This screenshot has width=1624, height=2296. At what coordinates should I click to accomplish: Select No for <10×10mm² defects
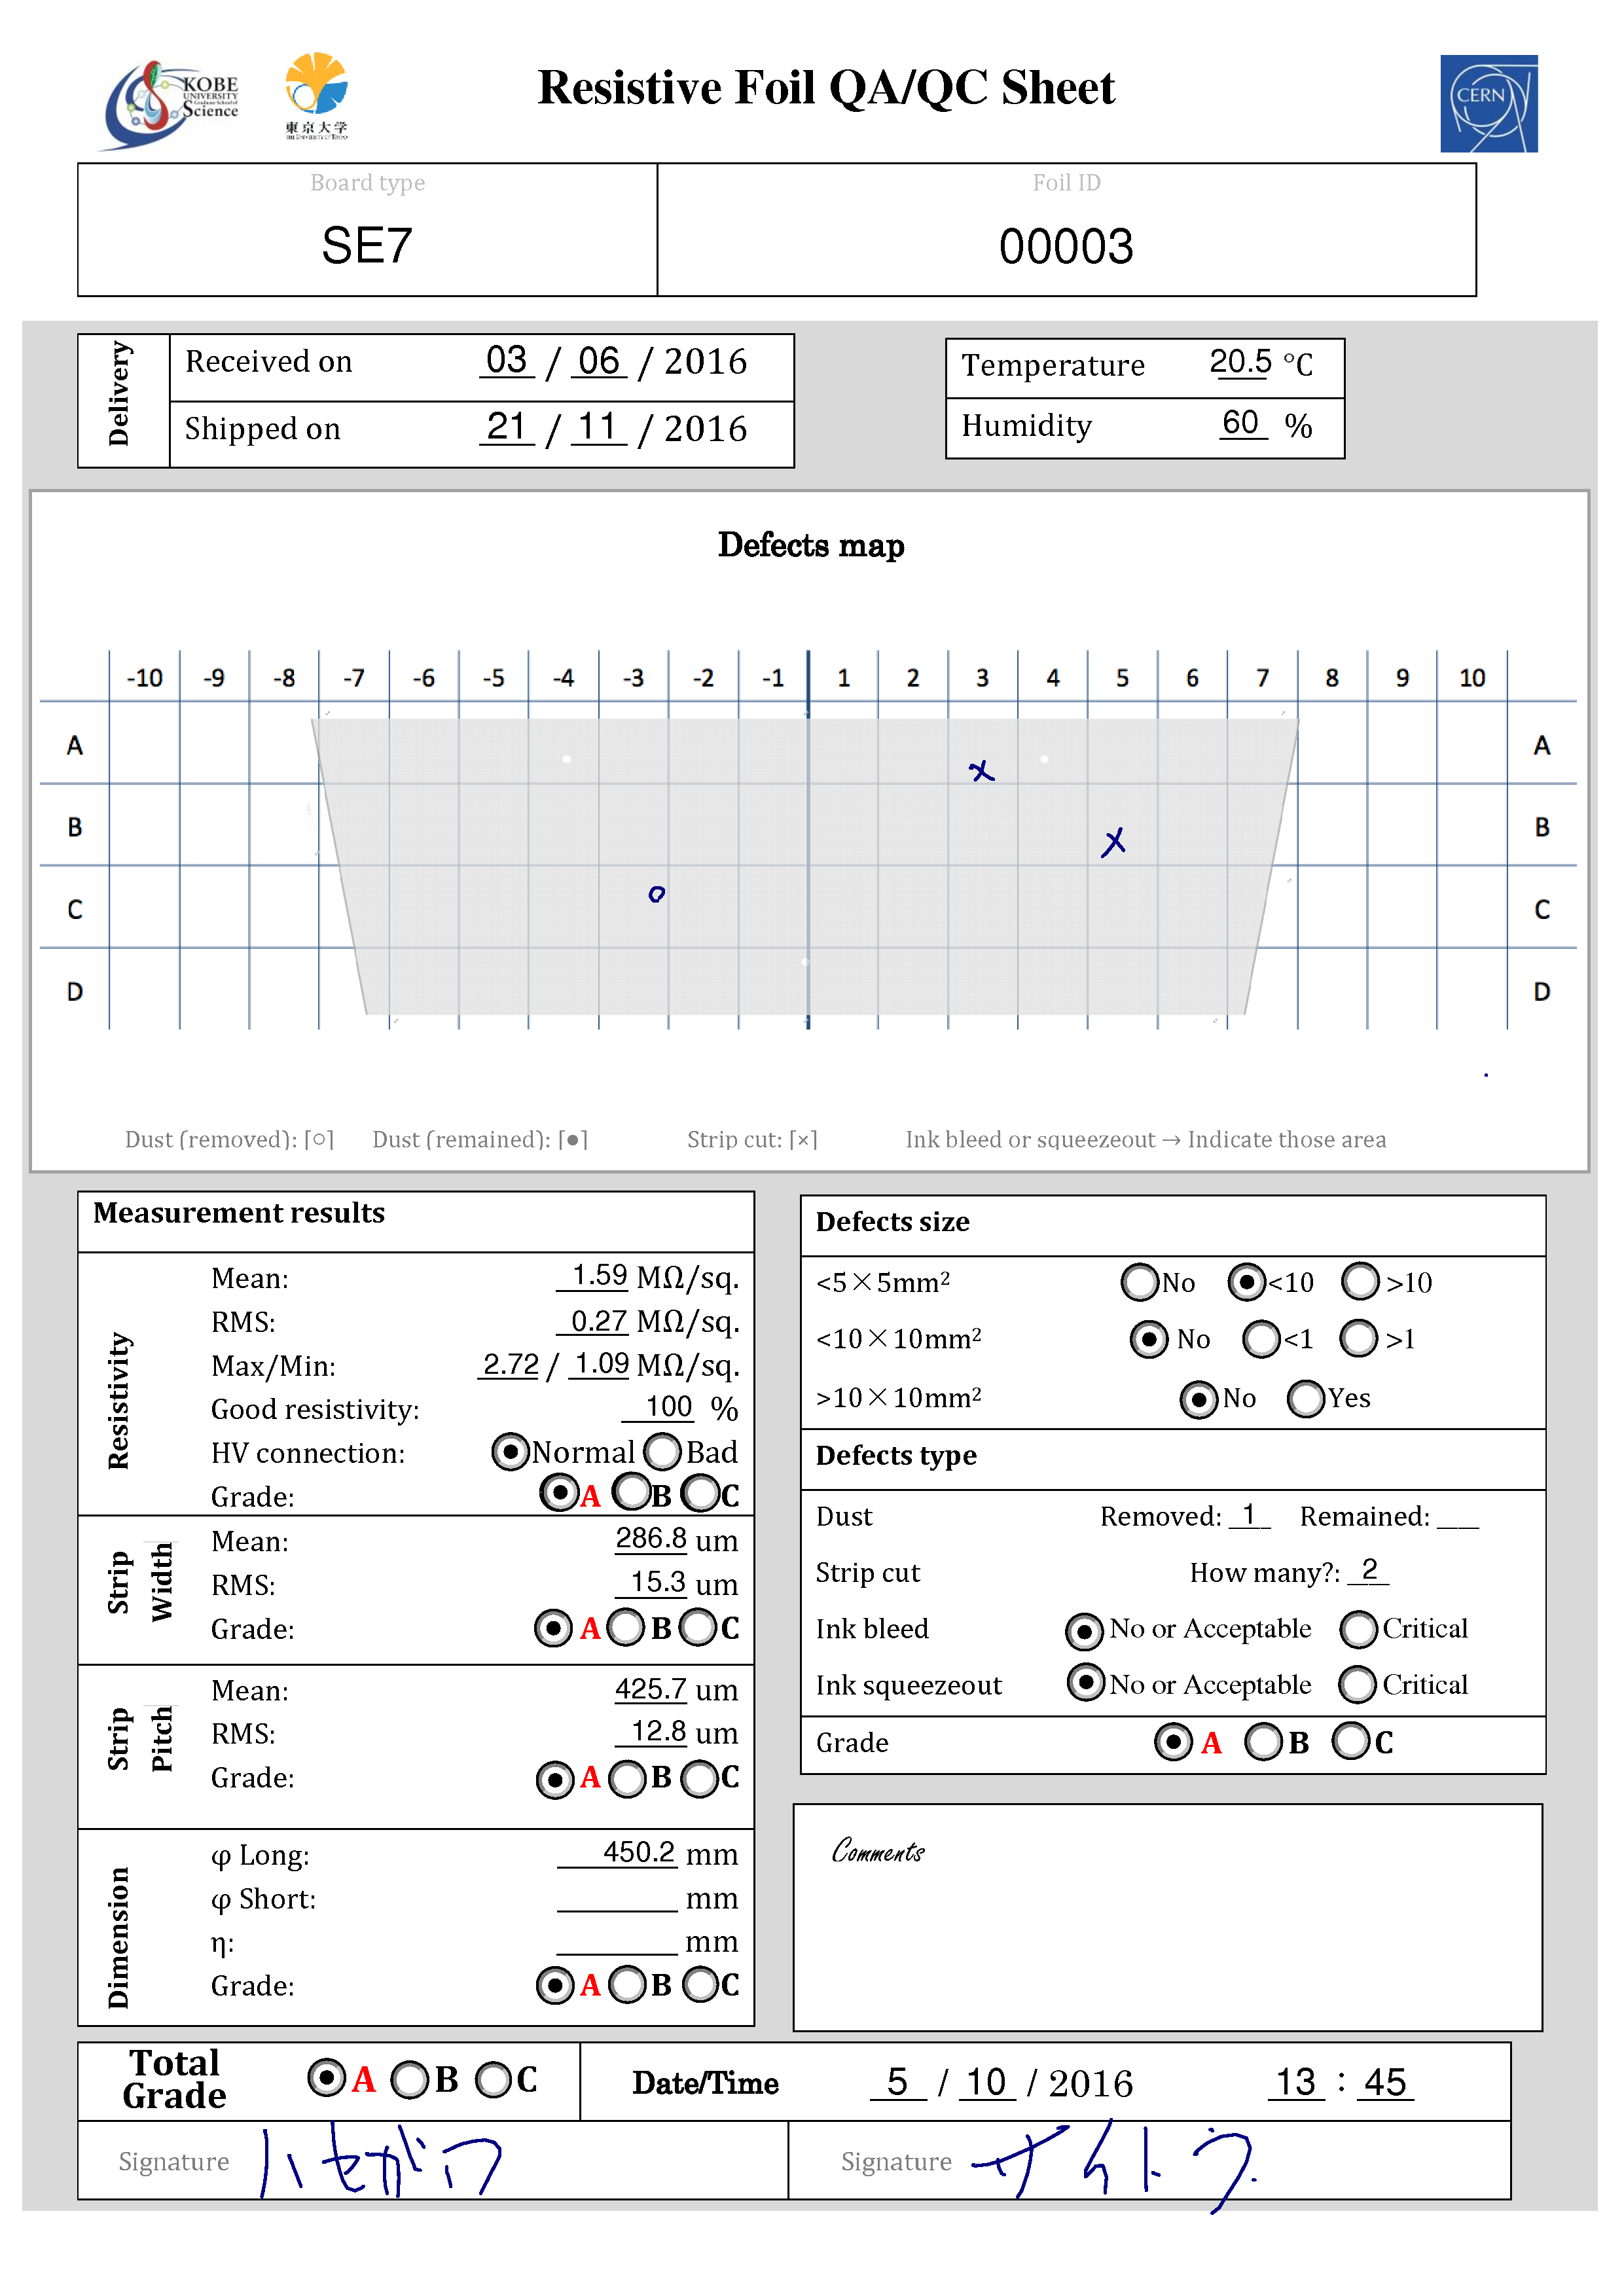tap(1148, 1339)
